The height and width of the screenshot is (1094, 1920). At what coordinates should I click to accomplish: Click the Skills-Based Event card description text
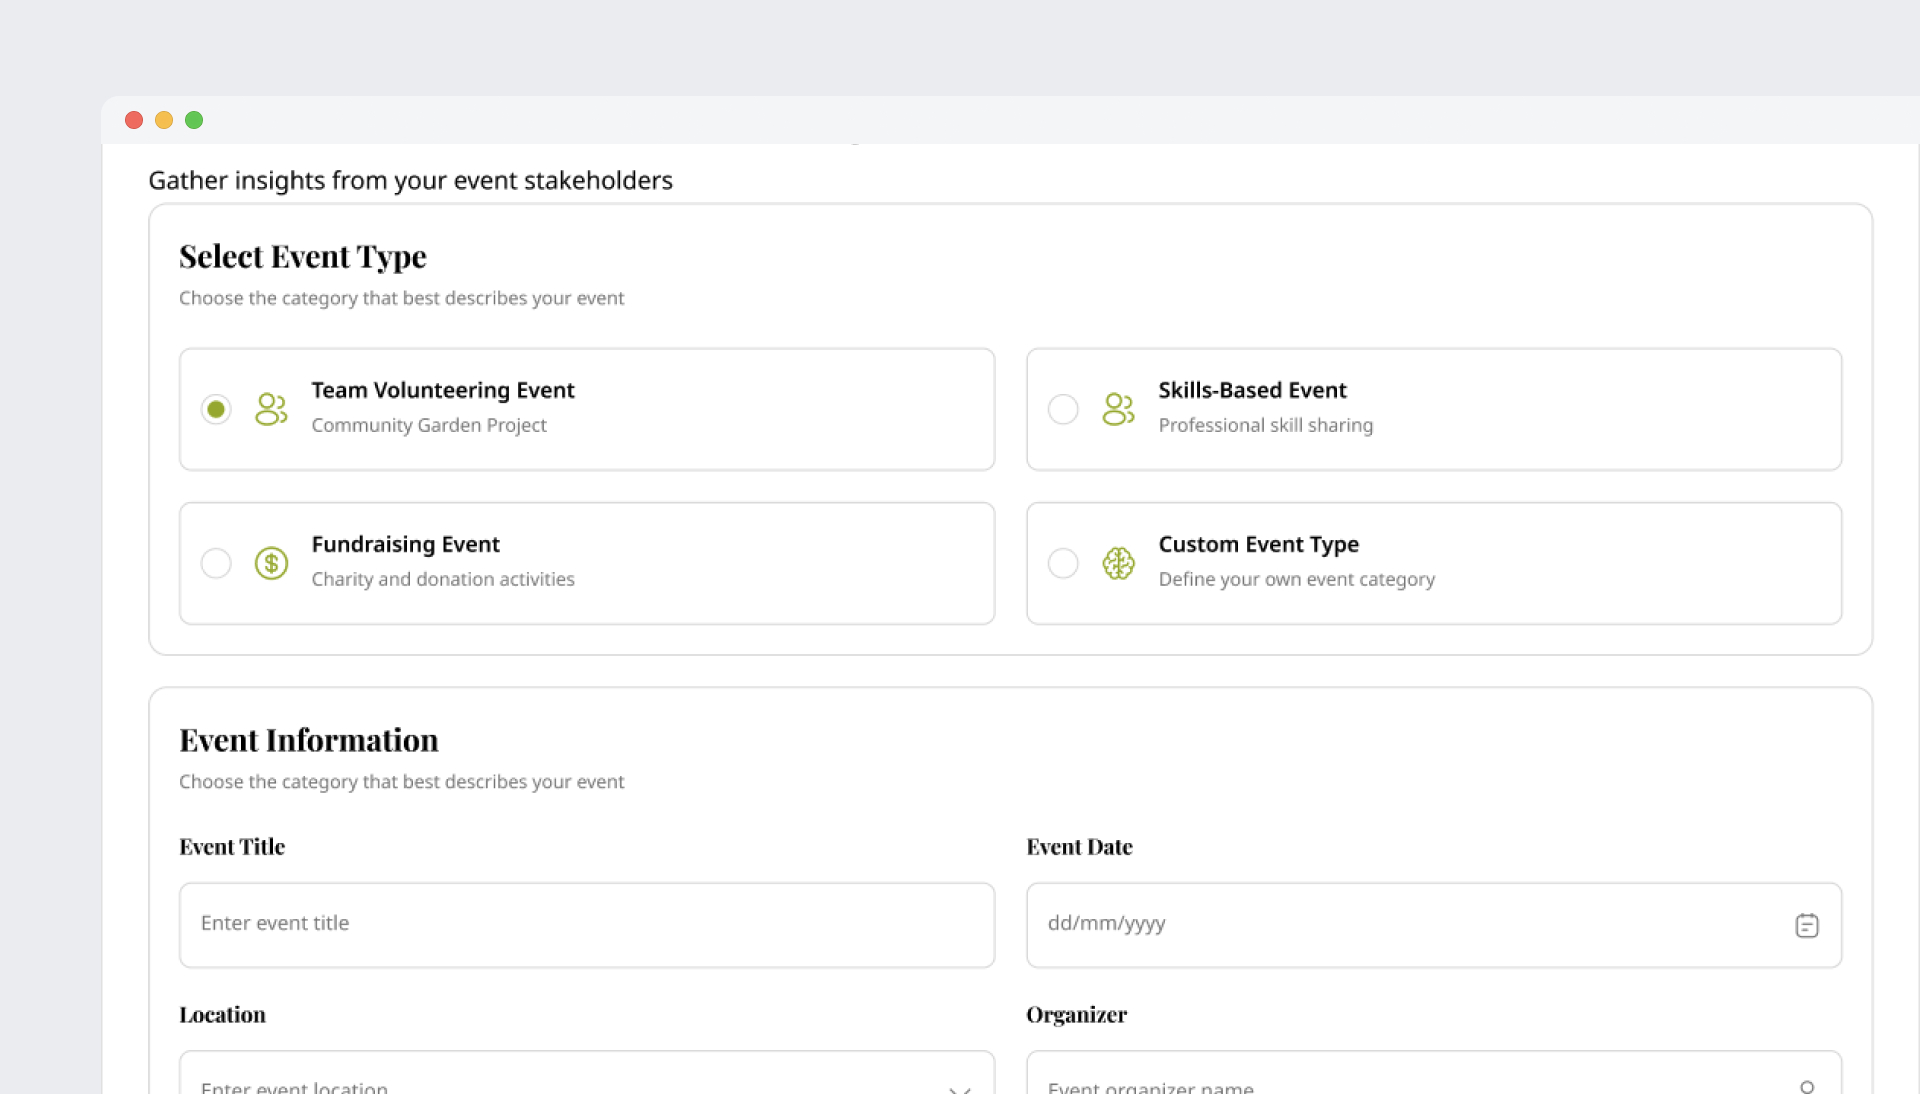point(1265,425)
